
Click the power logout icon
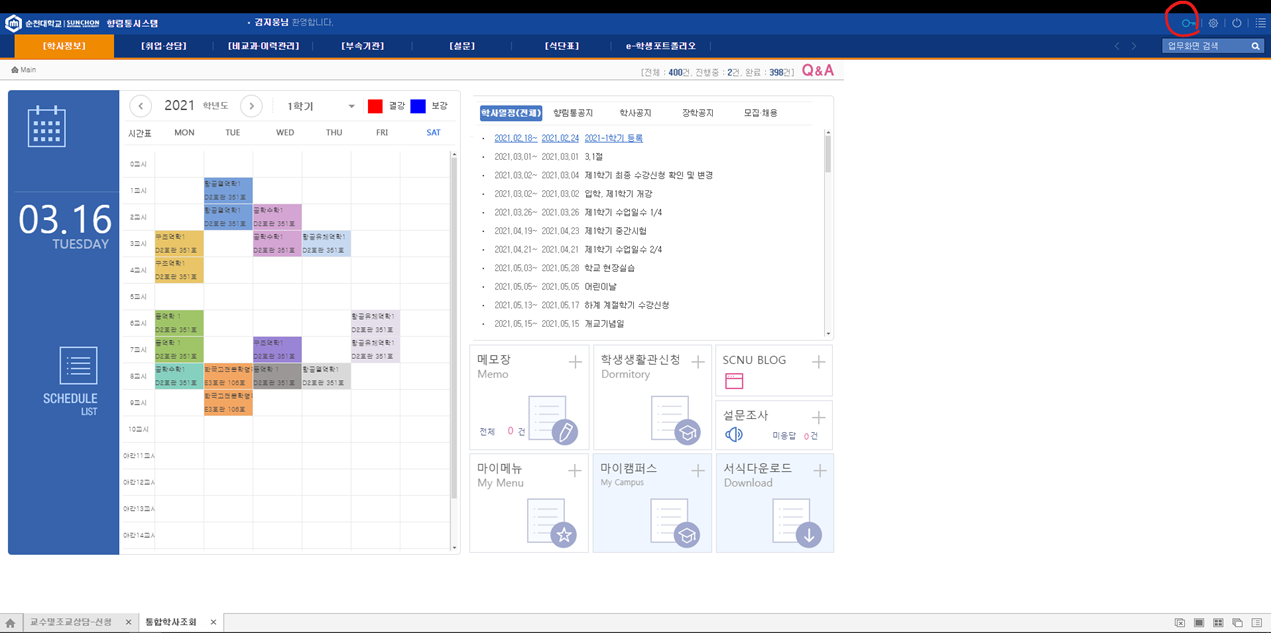(x=1237, y=23)
